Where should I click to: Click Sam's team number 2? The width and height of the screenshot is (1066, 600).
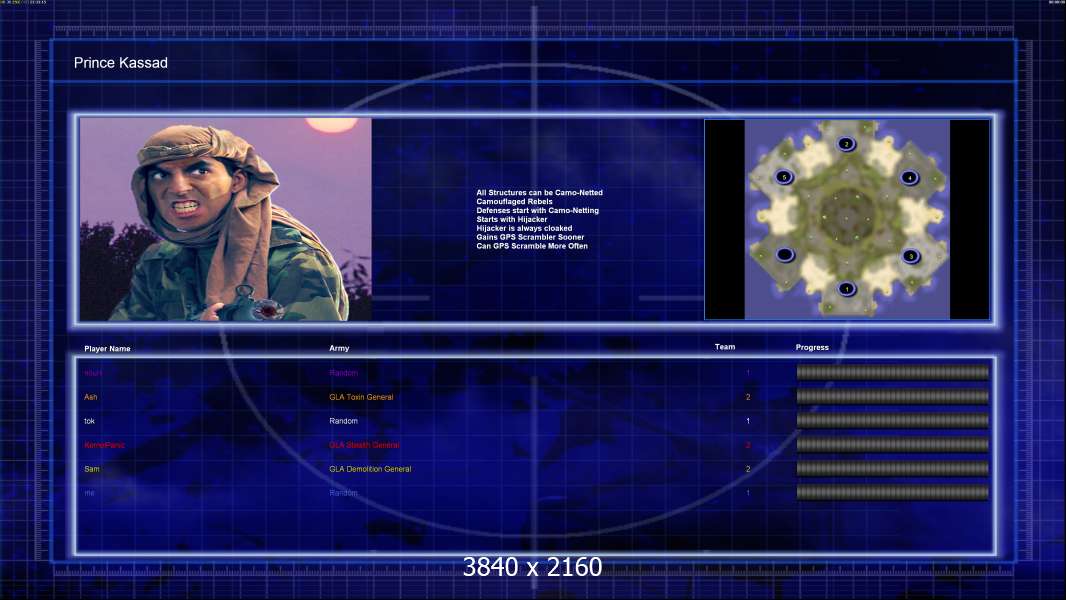[748, 469]
